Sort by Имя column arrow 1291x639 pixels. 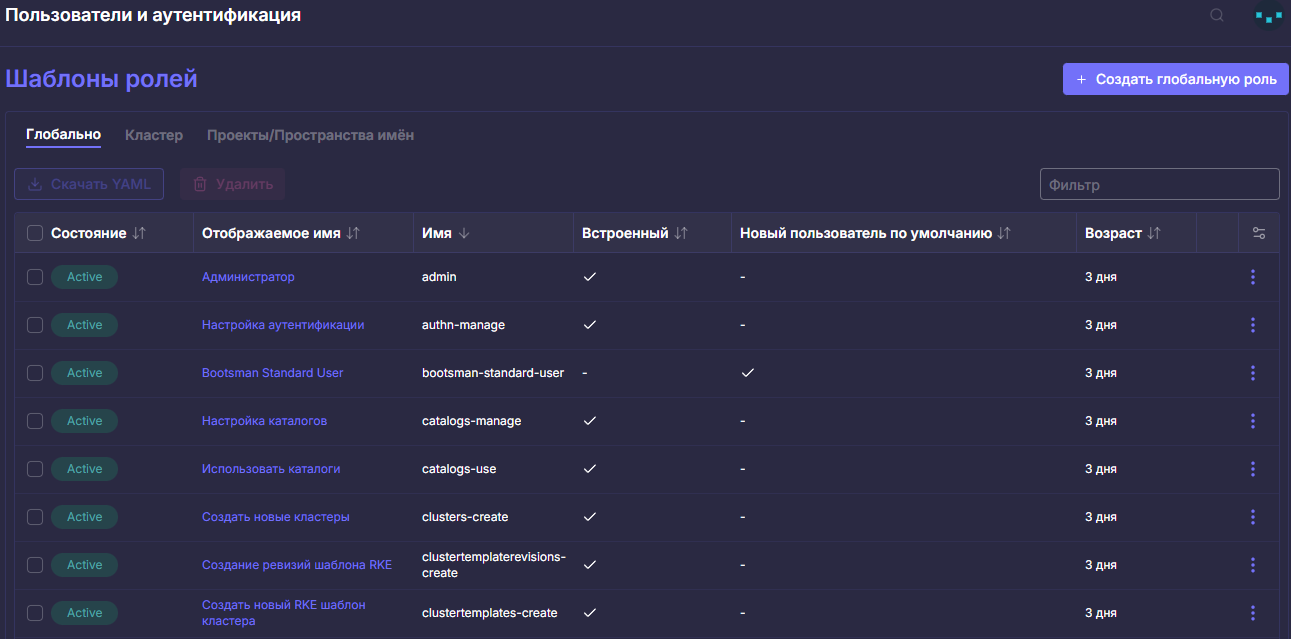464,233
